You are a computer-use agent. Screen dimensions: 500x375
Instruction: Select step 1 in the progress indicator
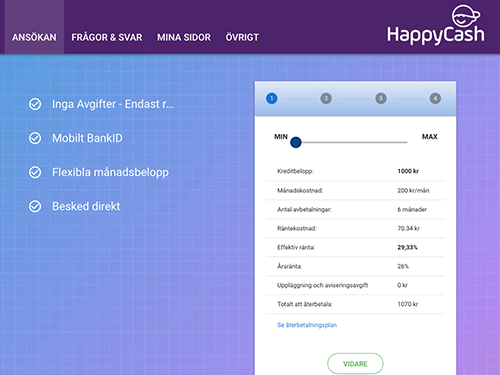pos(272,98)
